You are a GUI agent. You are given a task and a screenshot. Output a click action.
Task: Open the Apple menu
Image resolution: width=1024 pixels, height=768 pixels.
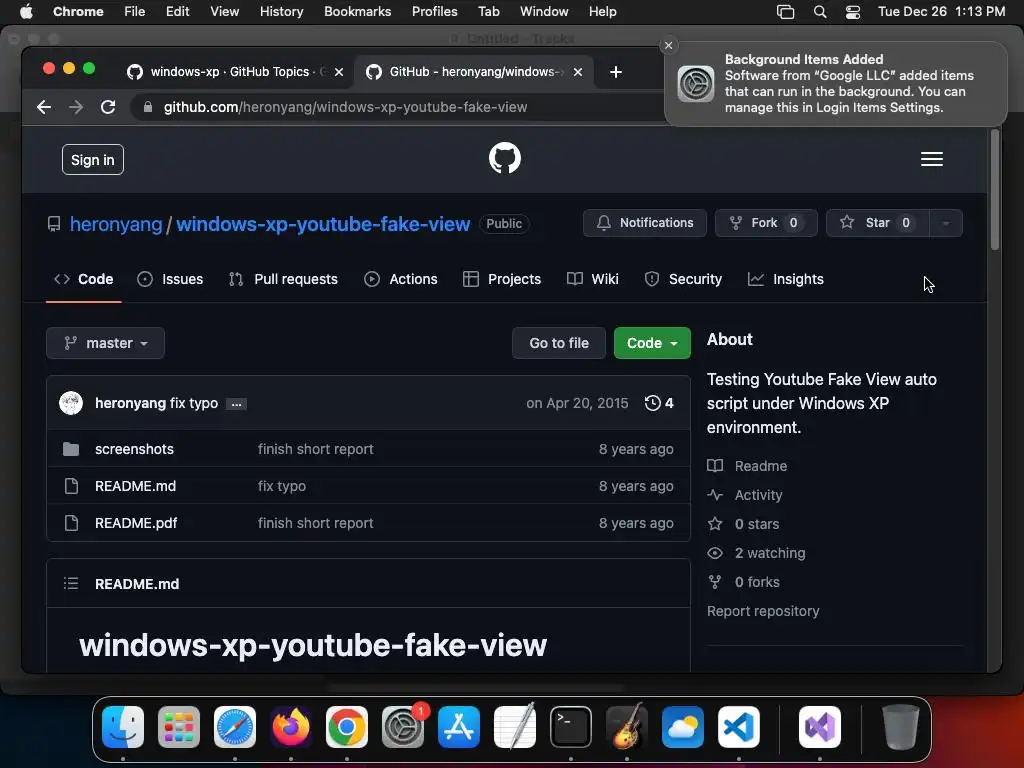[x=25, y=12]
